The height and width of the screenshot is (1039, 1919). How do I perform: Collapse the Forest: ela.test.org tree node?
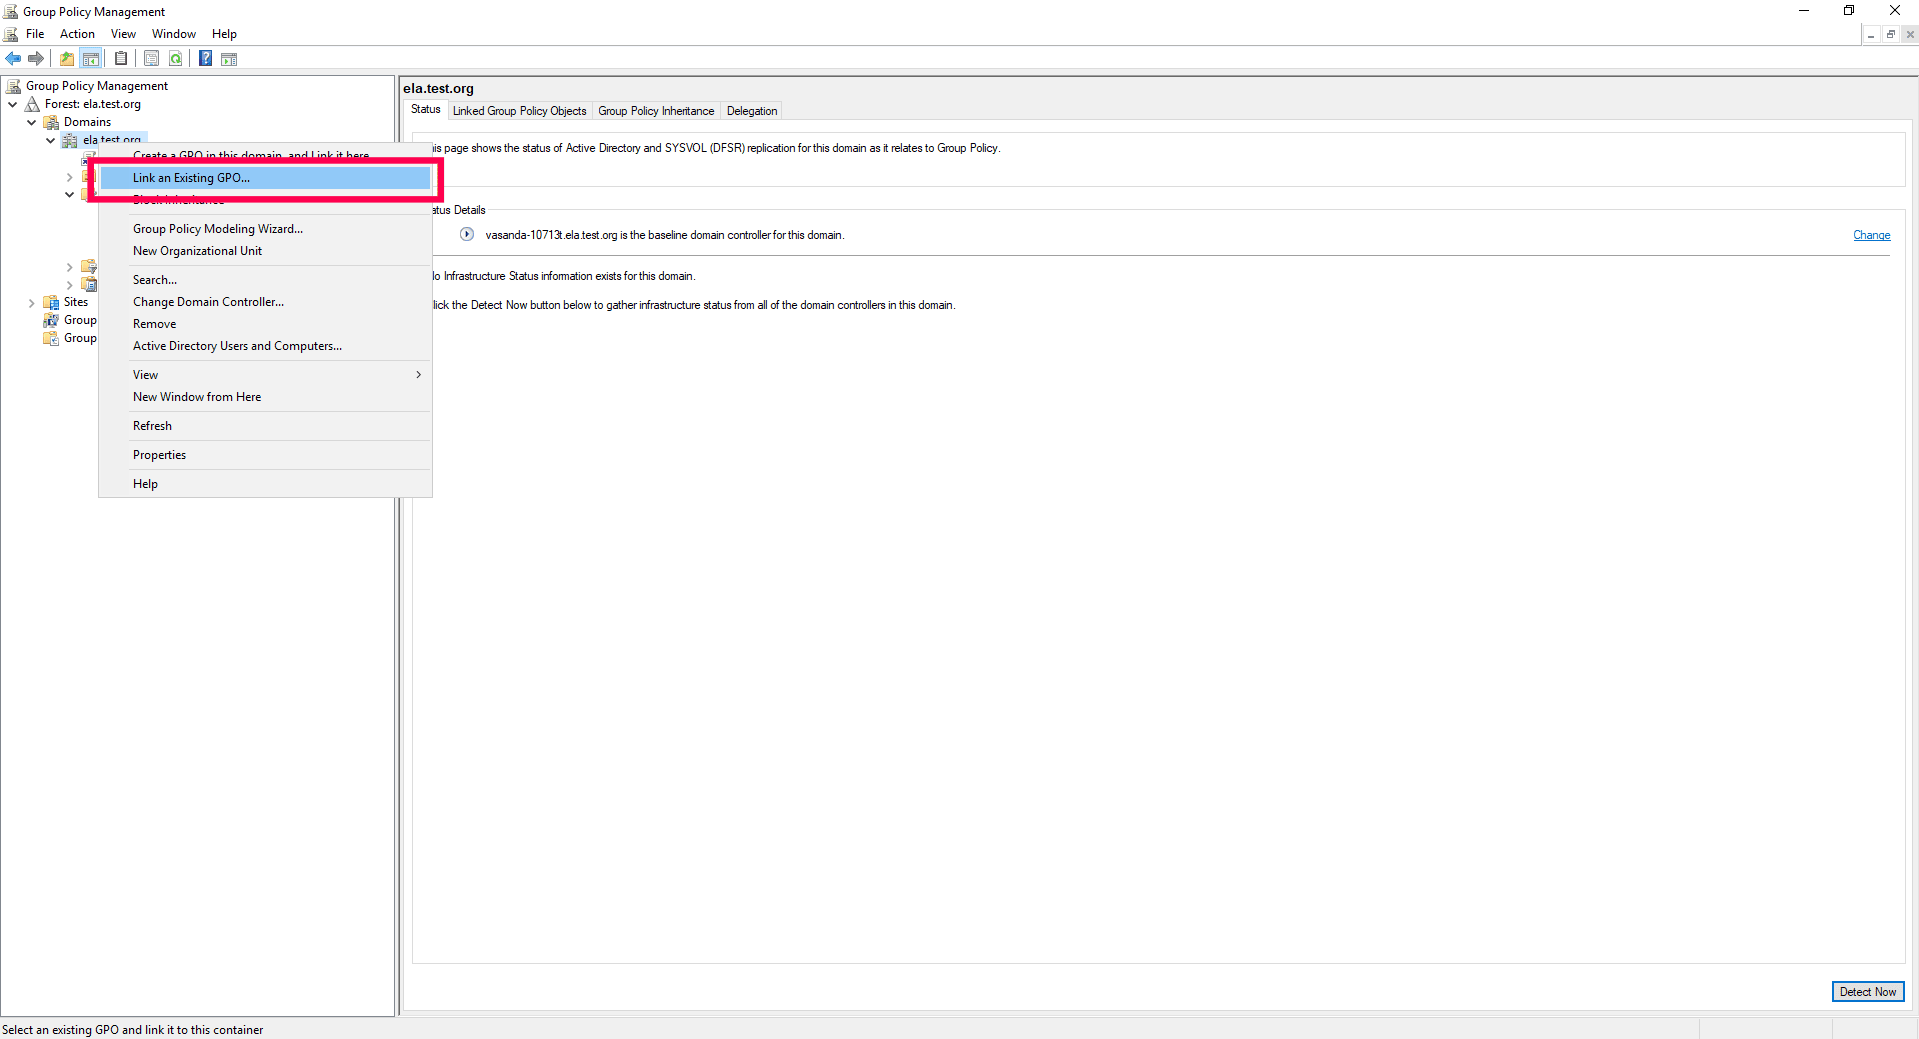[12, 104]
